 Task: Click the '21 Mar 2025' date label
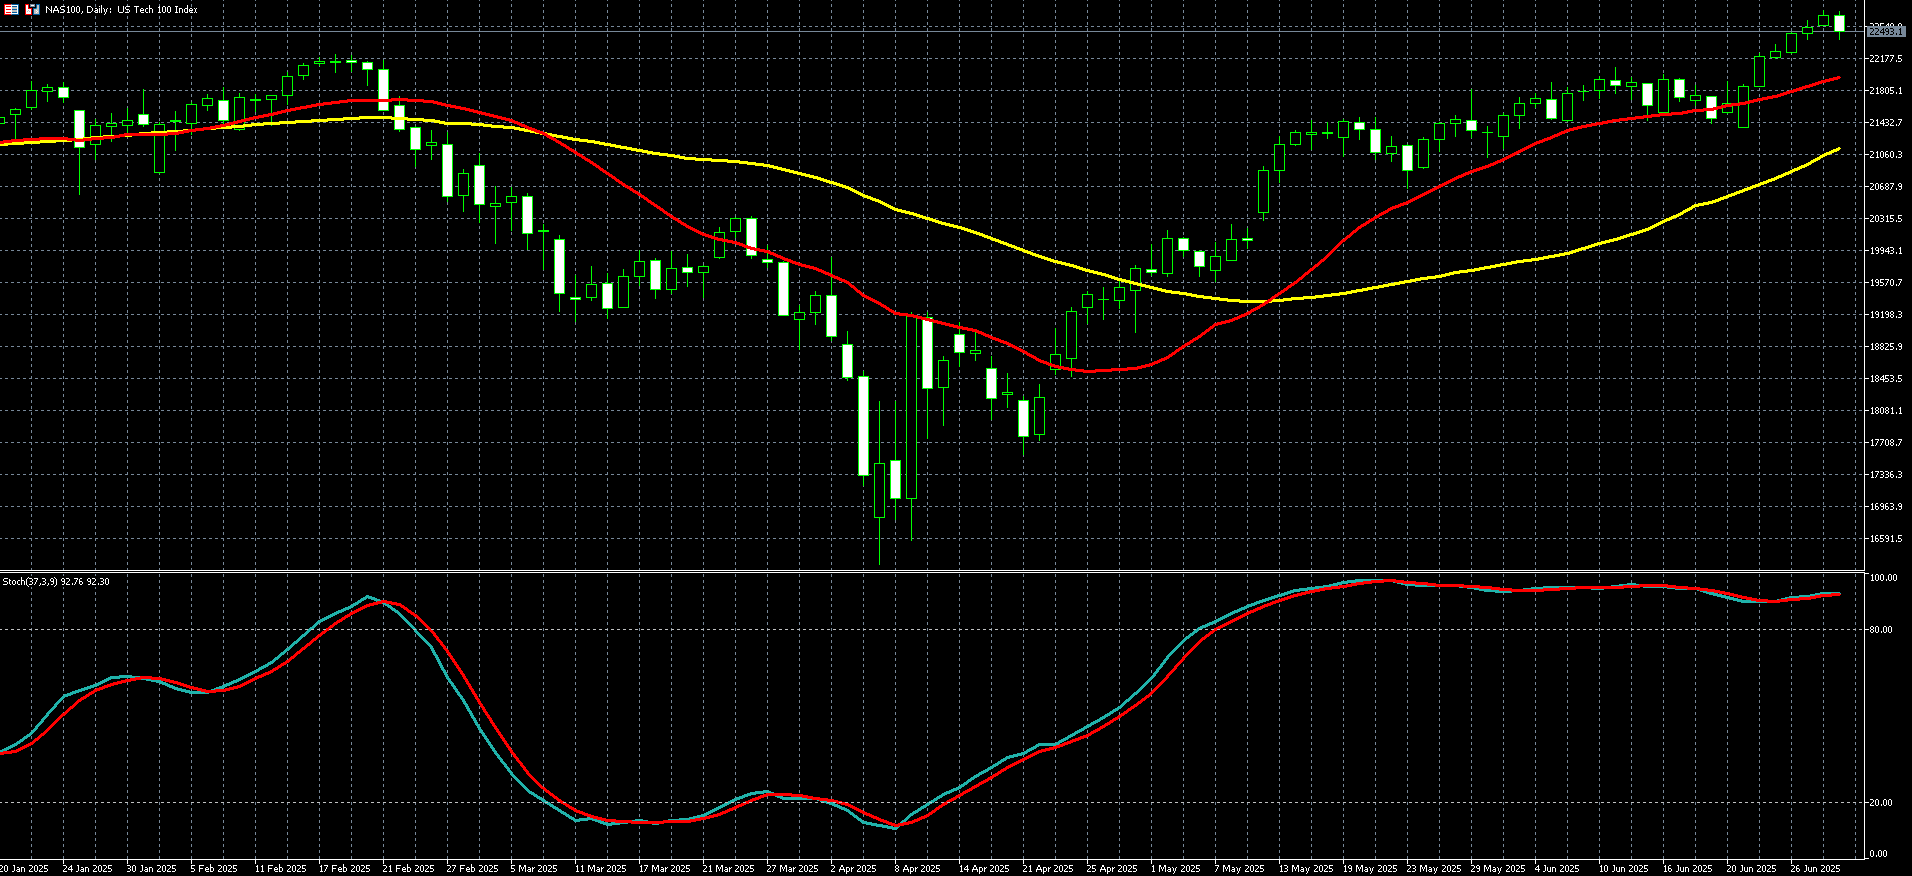pyautogui.click(x=728, y=869)
